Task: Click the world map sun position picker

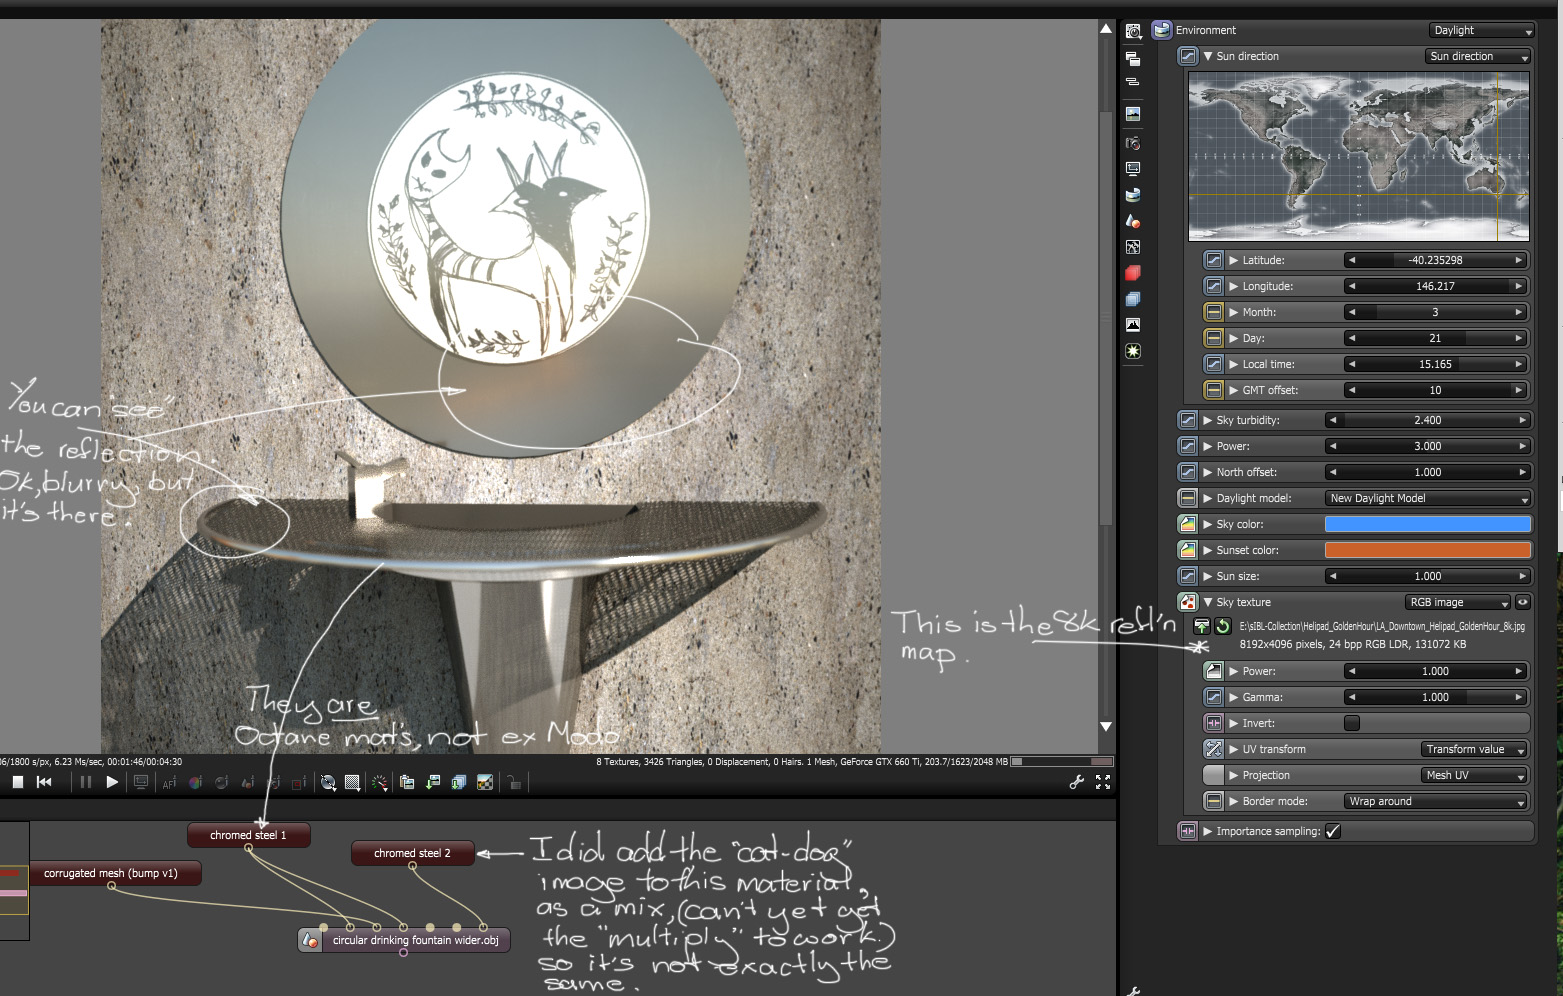Action: click(x=1359, y=157)
